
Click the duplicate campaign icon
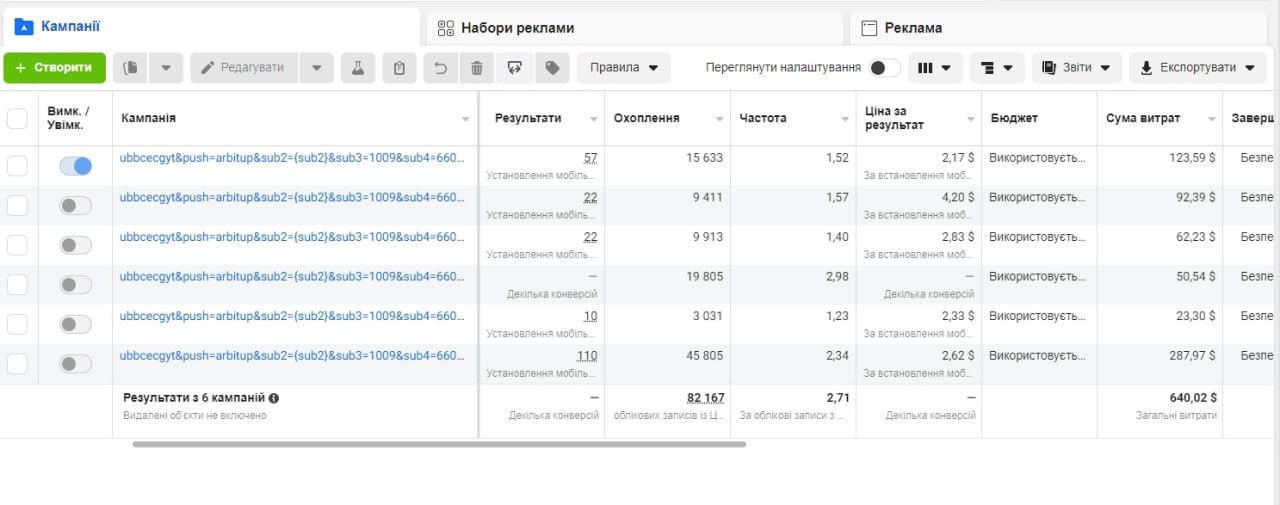pyautogui.click(x=130, y=68)
